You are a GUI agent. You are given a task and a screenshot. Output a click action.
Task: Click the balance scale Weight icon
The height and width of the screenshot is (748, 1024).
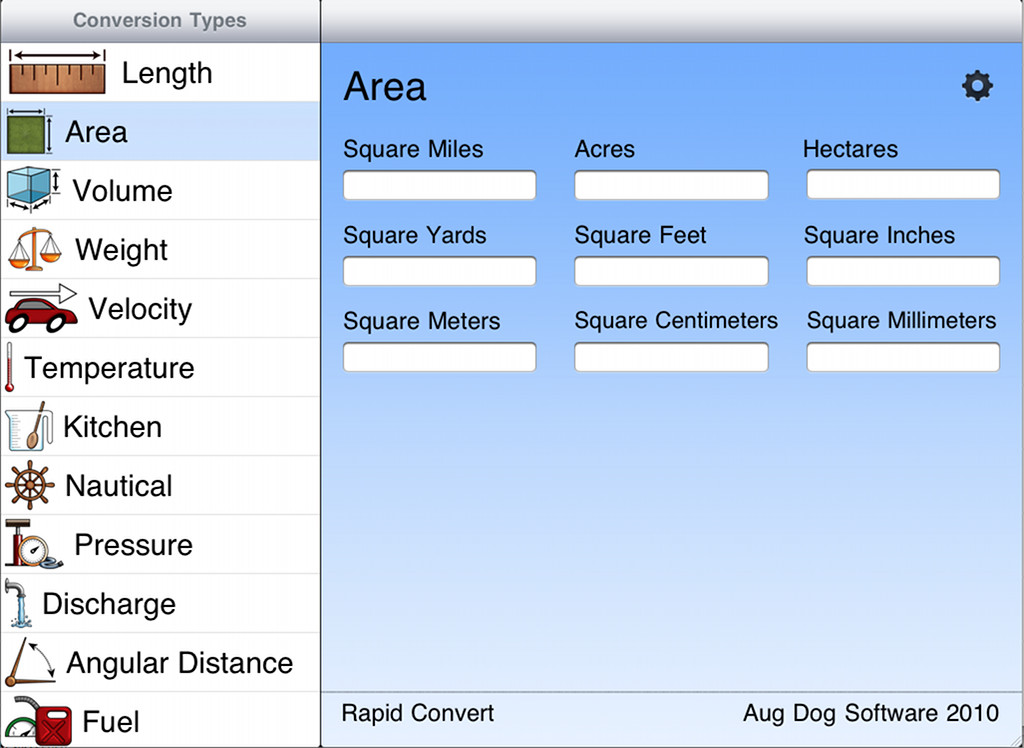point(35,249)
